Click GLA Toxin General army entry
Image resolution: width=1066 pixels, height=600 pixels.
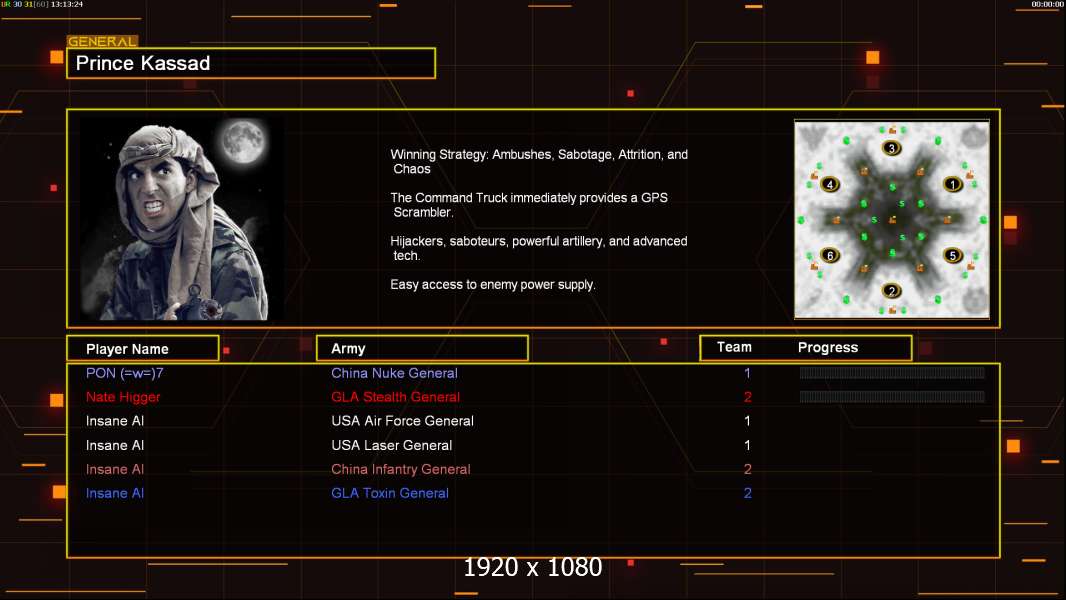coord(390,493)
